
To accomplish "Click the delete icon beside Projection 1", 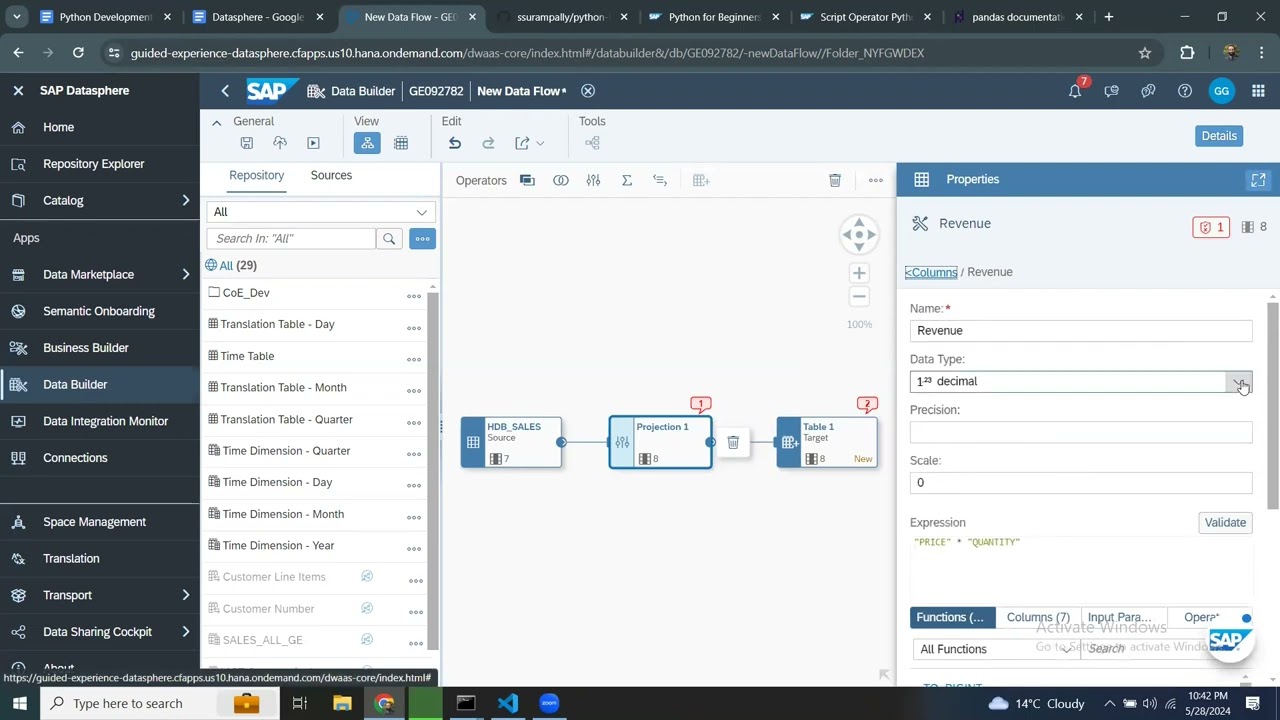I will (x=733, y=442).
